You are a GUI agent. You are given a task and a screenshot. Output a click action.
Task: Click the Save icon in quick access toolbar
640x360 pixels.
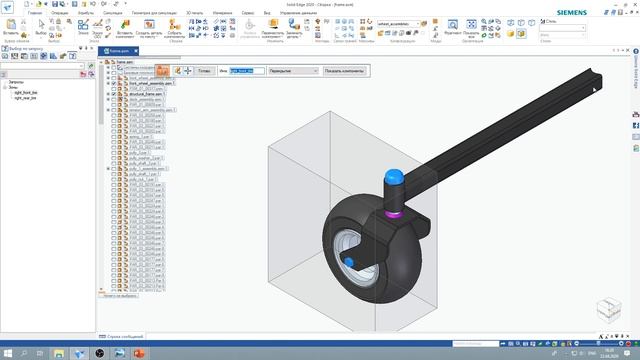[55, 4]
